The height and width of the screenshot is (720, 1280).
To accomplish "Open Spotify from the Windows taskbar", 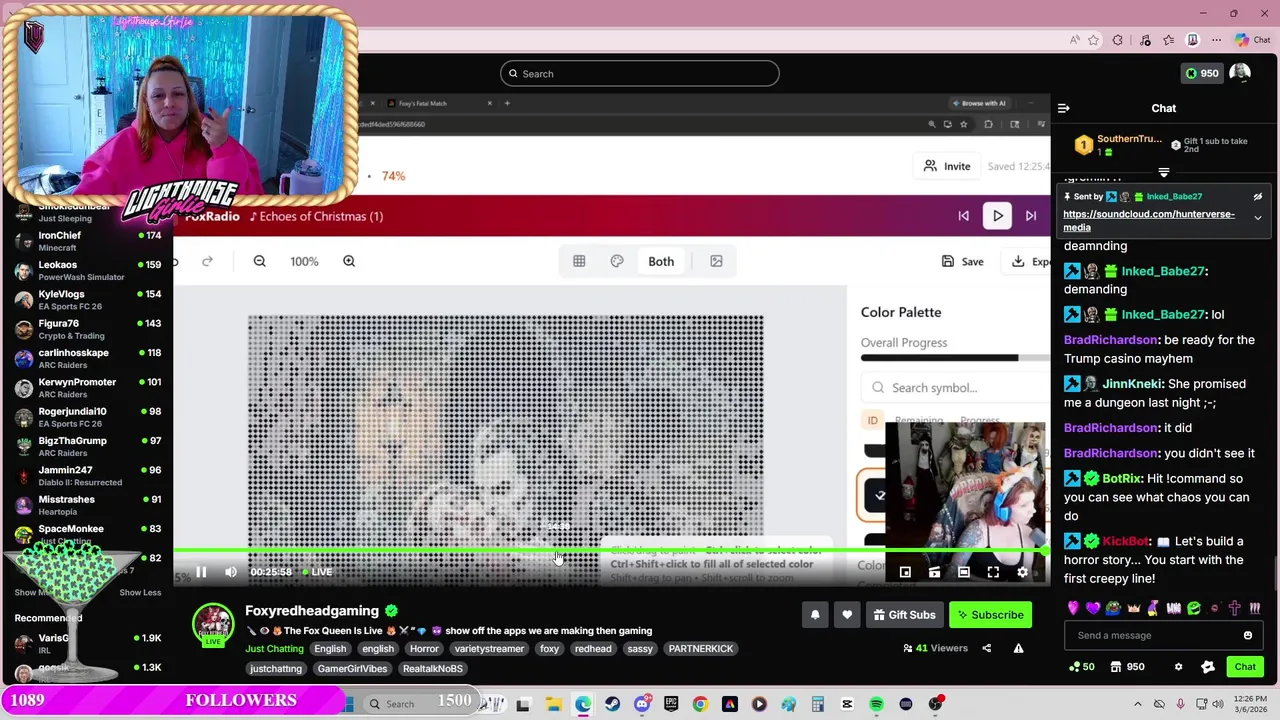I will pyautogui.click(x=876, y=704).
